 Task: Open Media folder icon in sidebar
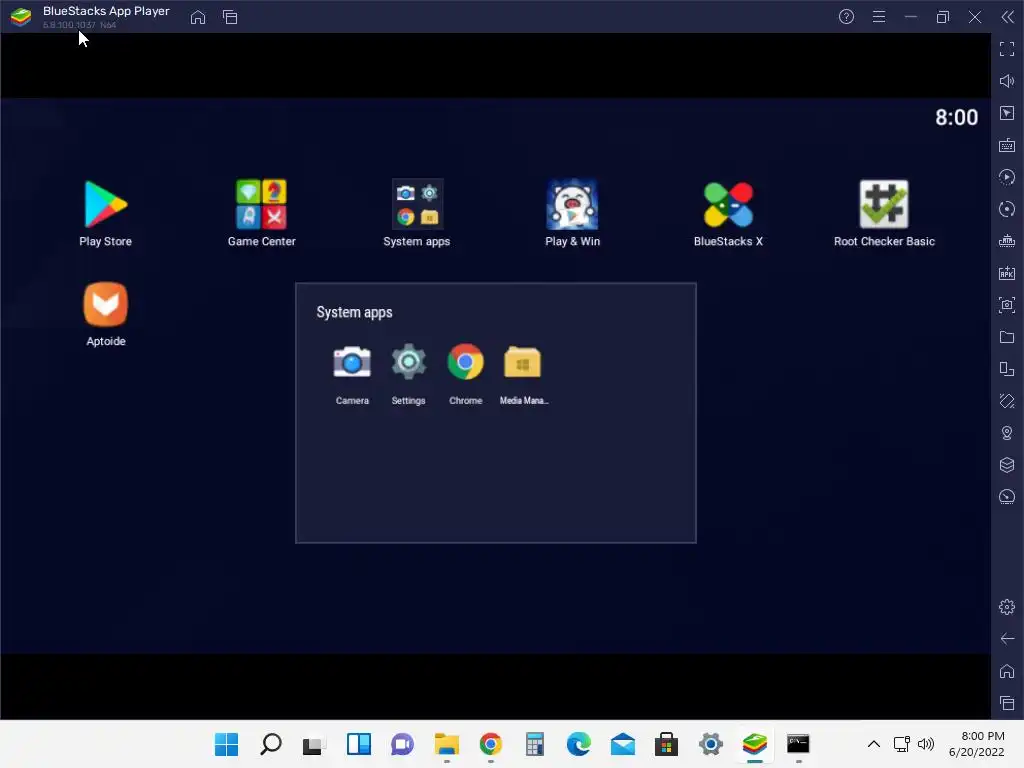[1007, 337]
